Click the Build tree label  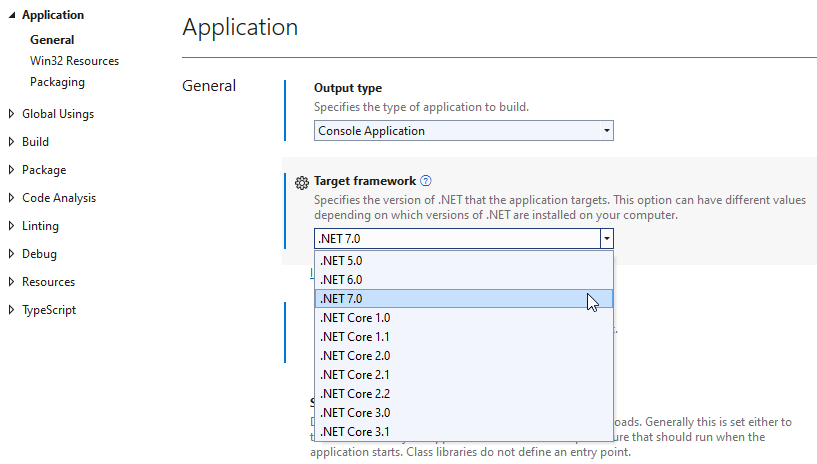[35, 142]
